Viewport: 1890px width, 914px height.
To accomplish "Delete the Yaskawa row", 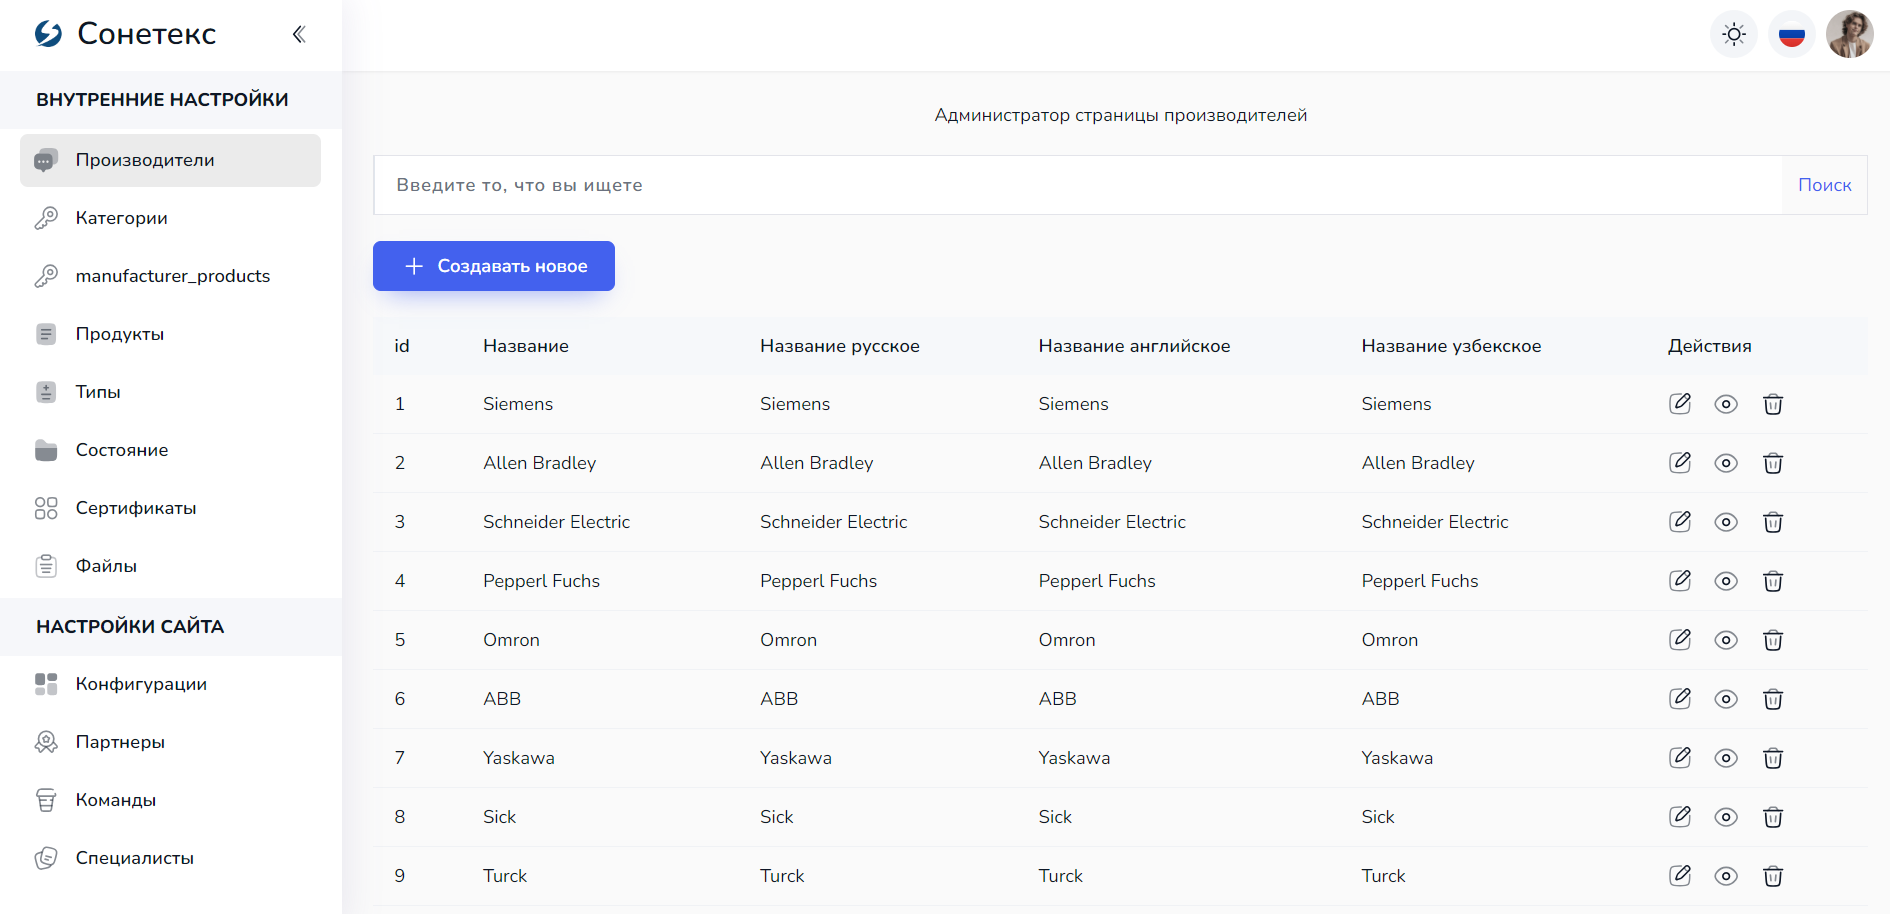I will 1773,758.
